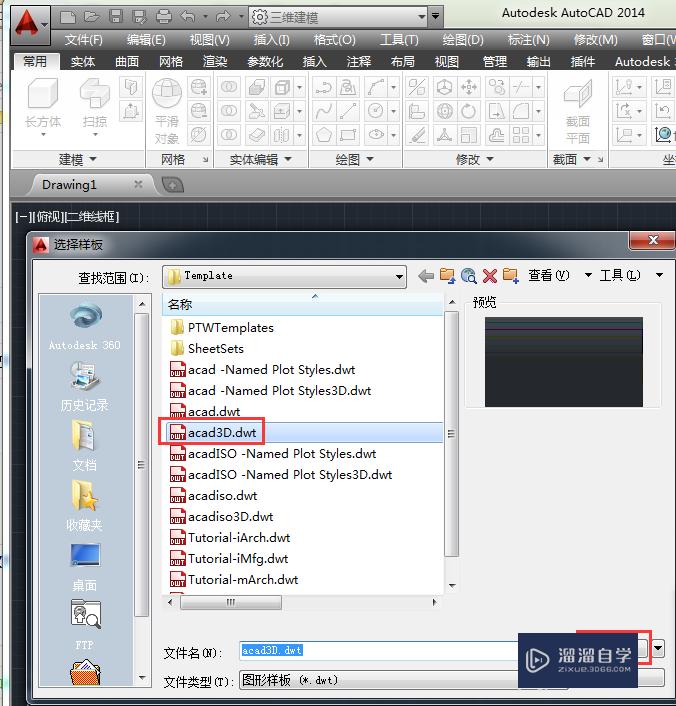676x706 pixels.
Task: Click the new drawing tab plus icon
Action: pos(172,185)
